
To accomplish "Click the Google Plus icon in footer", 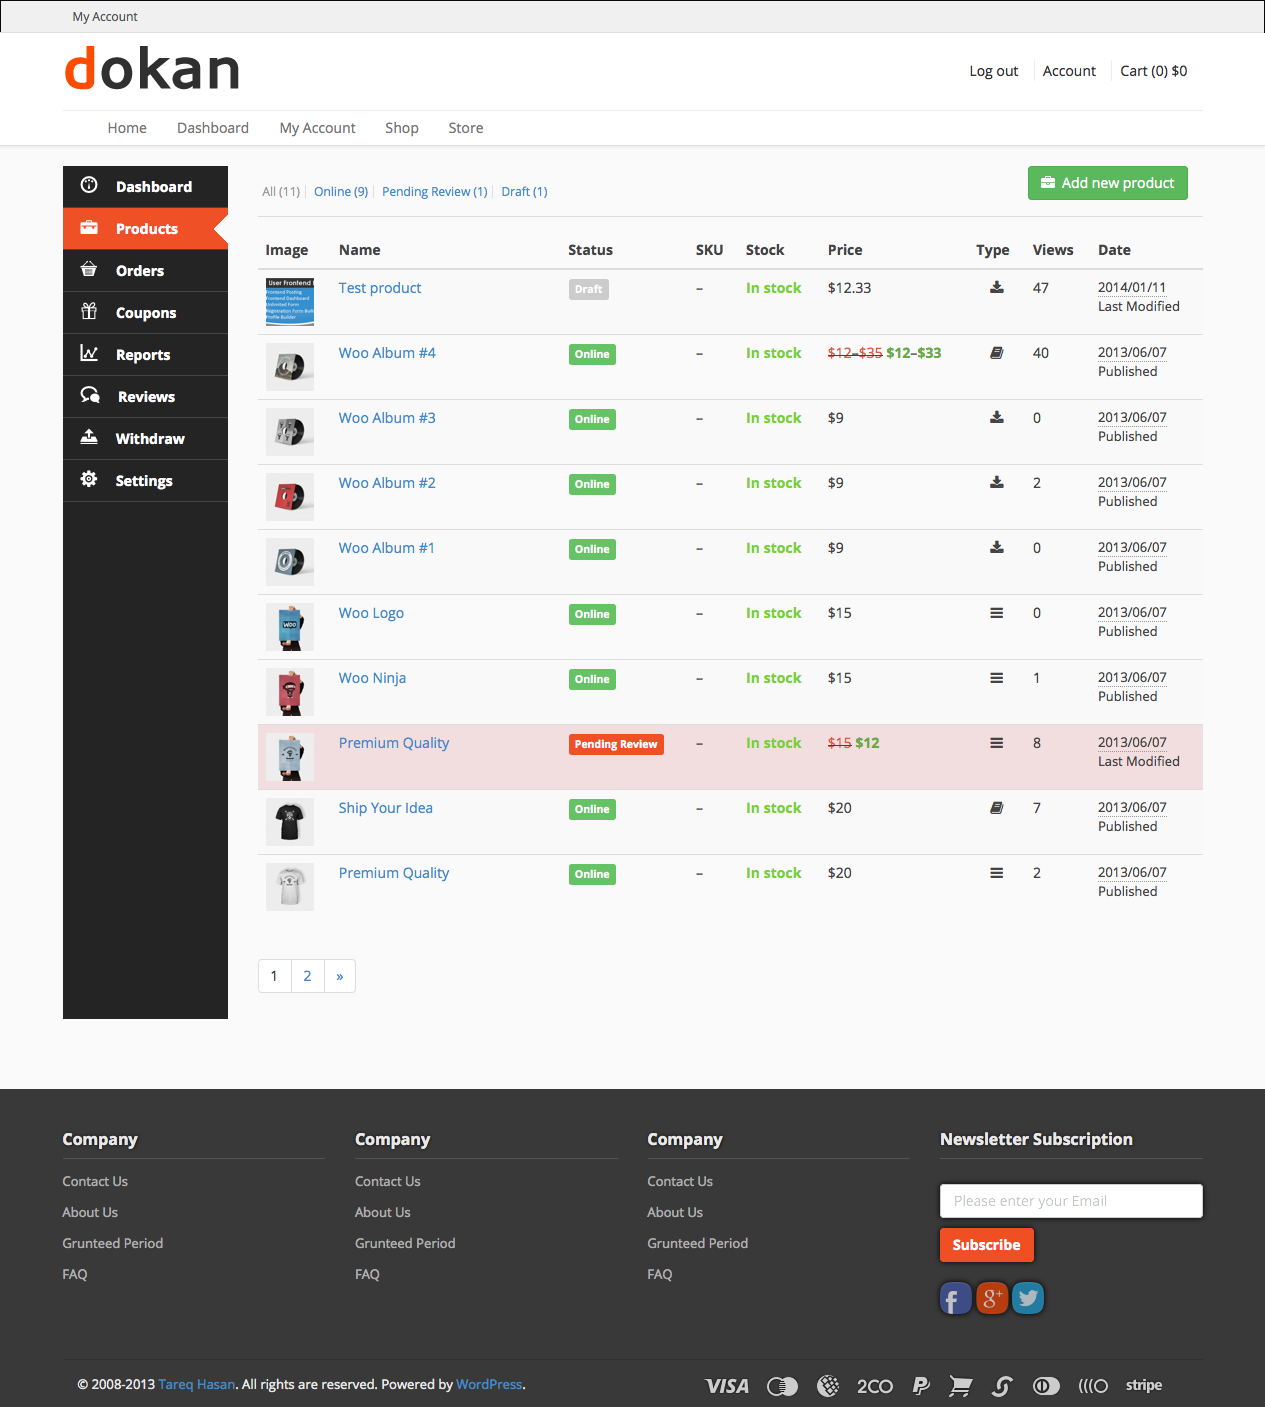I will click(991, 1299).
